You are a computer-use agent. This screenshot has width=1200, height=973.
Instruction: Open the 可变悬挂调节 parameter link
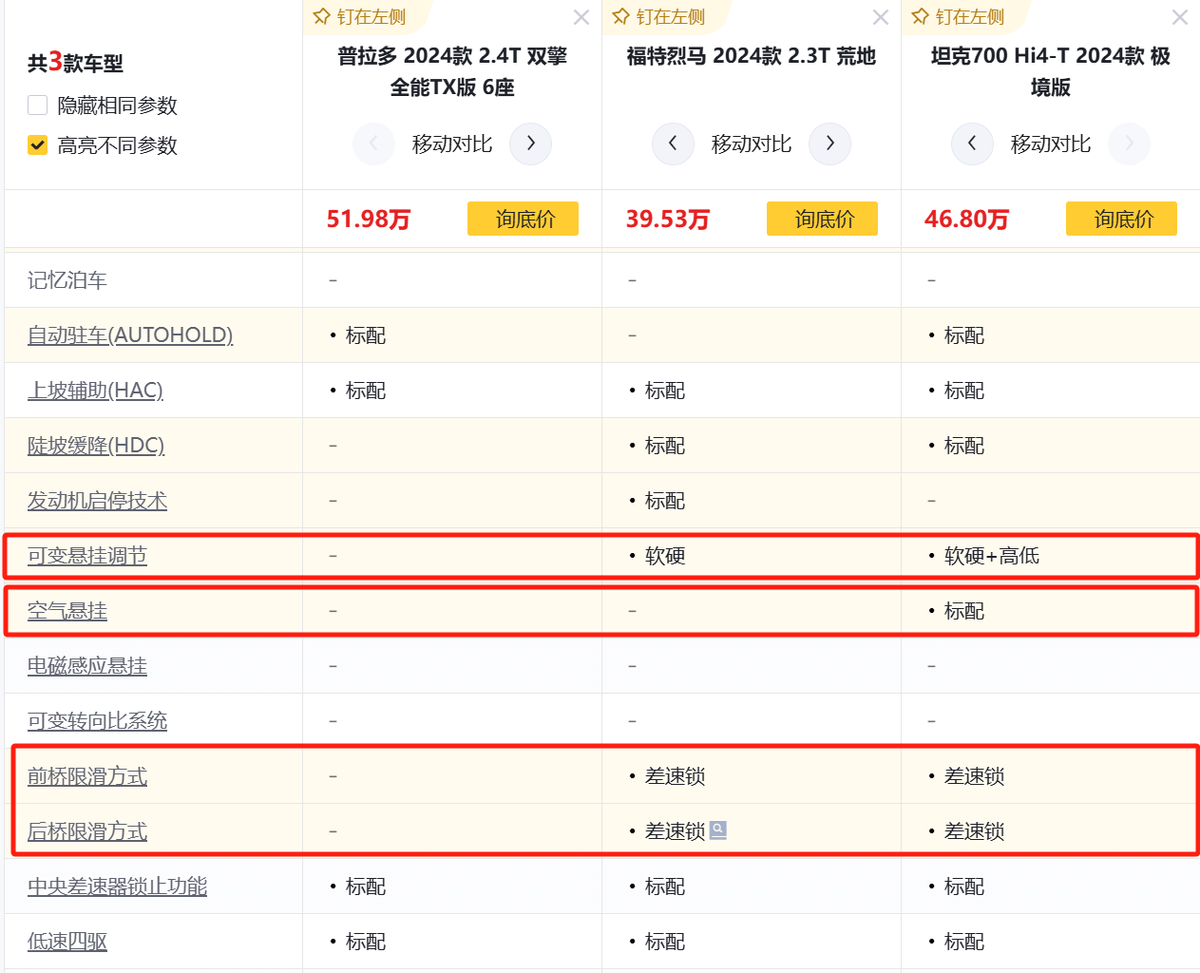click(x=86, y=555)
